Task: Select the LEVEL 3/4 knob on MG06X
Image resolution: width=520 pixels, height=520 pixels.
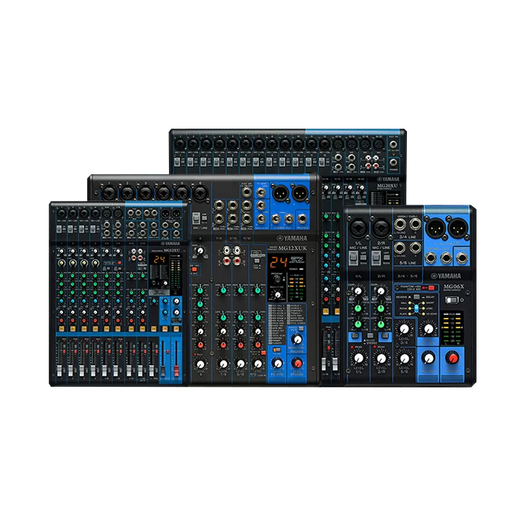Action: [x=404, y=329]
